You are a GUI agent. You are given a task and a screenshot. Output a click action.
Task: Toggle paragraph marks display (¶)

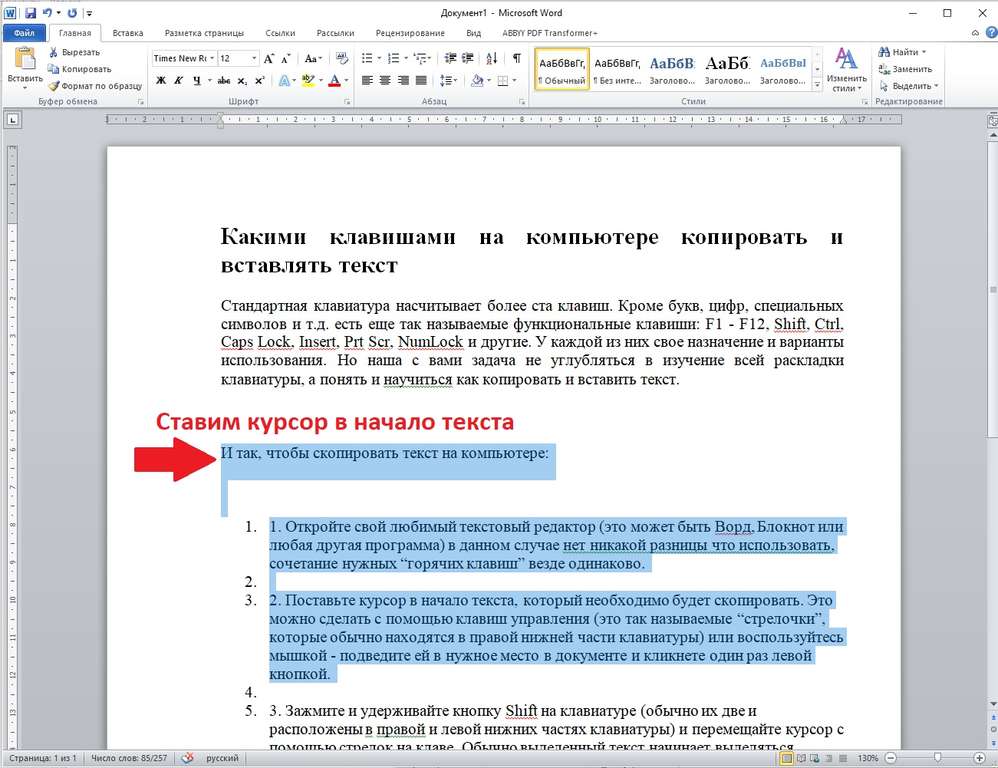pos(517,59)
